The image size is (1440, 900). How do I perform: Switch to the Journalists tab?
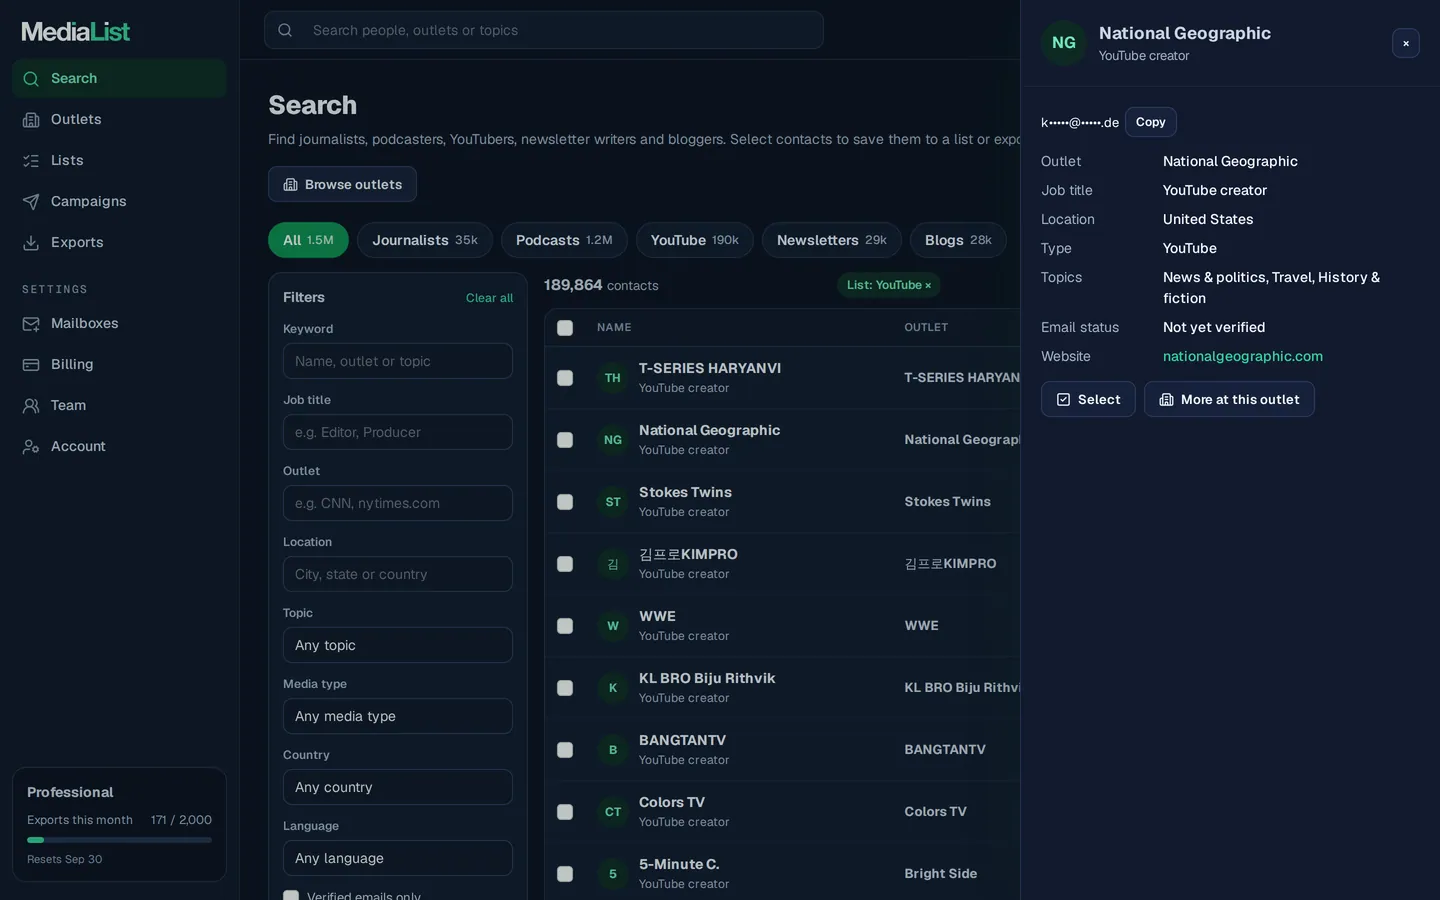[x=425, y=240]
